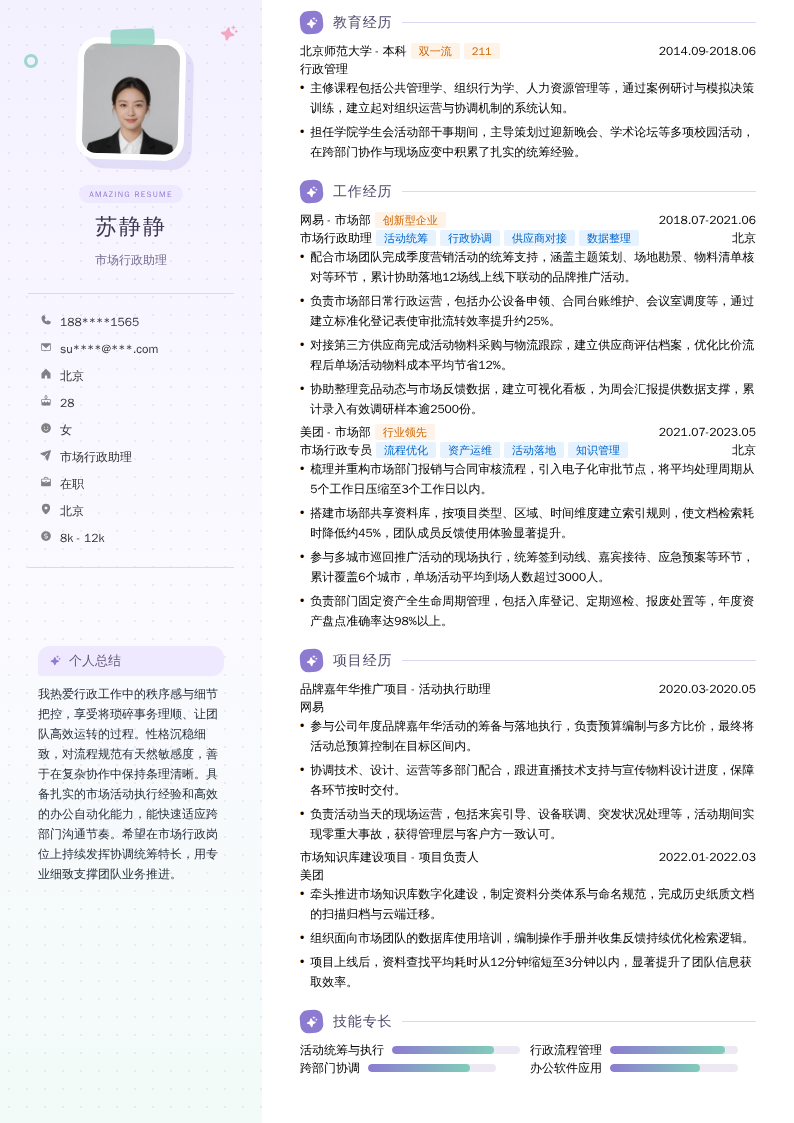This screenshot has height=1123, width=794.
Task: Click the 211 tag
Action: pos(482,51)
